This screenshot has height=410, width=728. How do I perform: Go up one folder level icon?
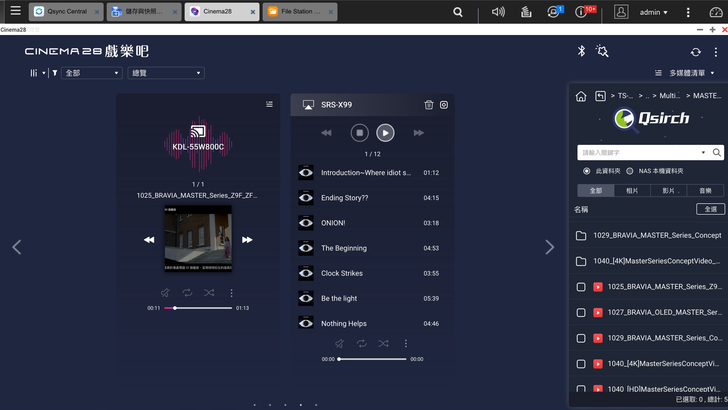tap(600, 96)
